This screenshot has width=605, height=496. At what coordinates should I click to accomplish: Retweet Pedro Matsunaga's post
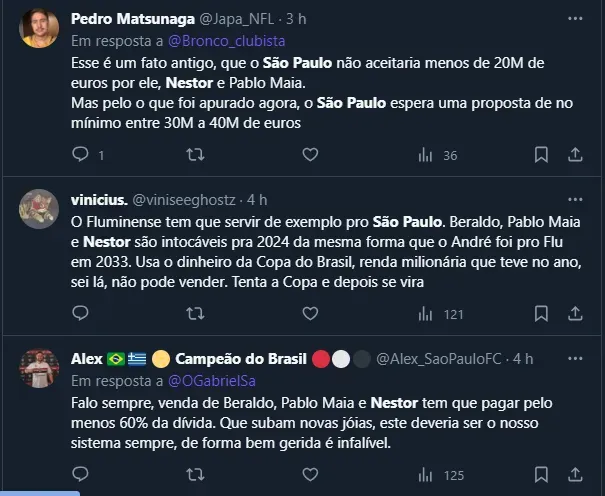click(197, 154)
